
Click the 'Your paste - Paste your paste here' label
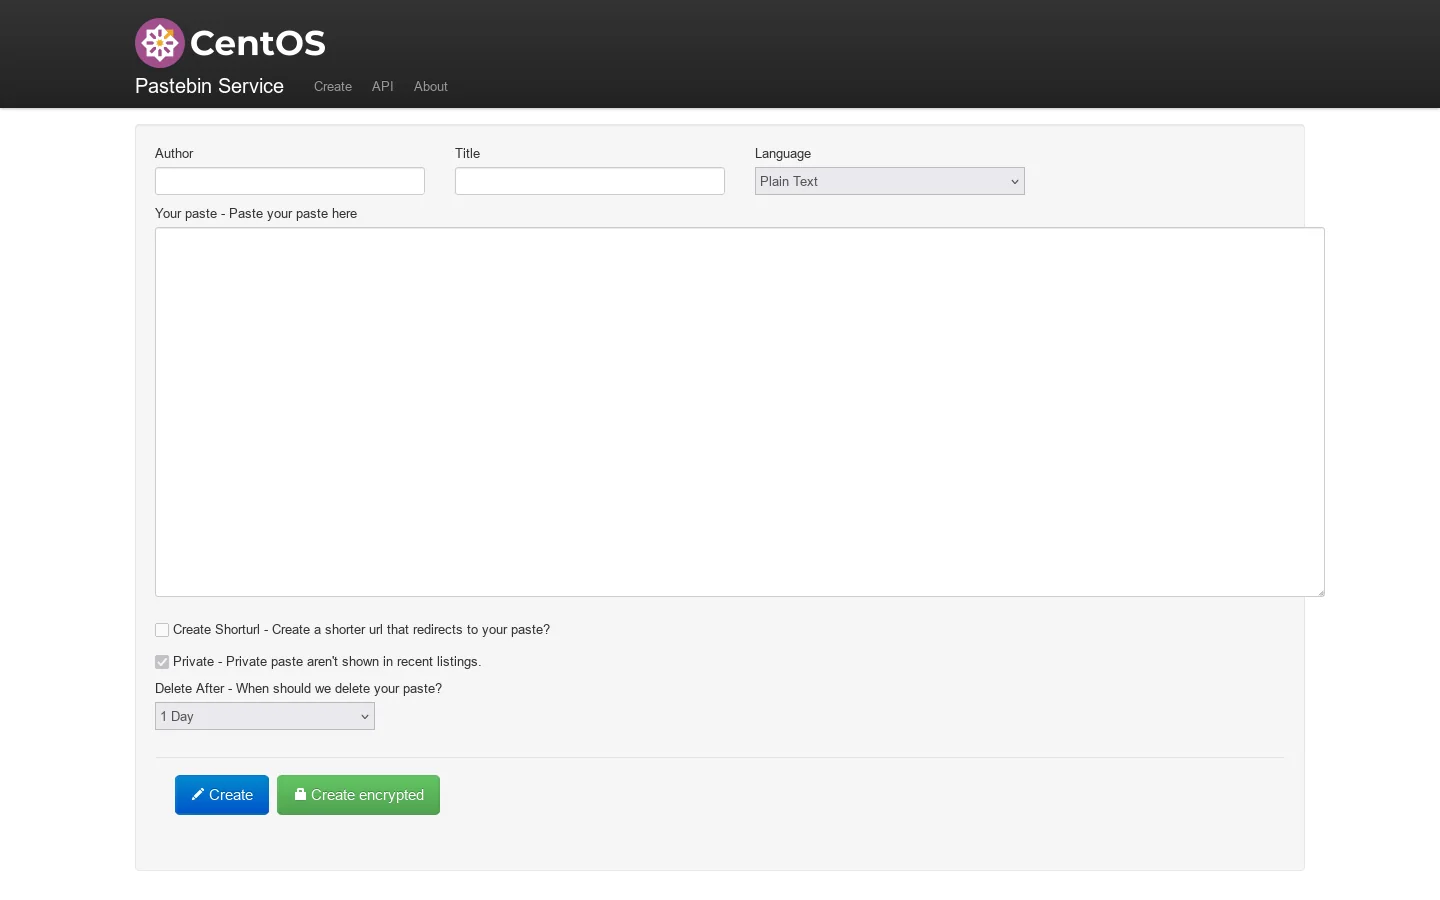pos(256,213)
